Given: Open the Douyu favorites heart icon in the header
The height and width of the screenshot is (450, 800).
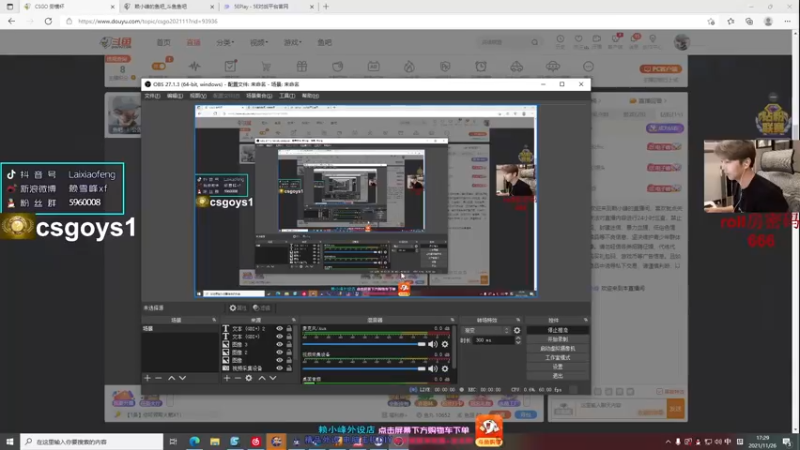Looking at the screenshot, I should 579,39.
